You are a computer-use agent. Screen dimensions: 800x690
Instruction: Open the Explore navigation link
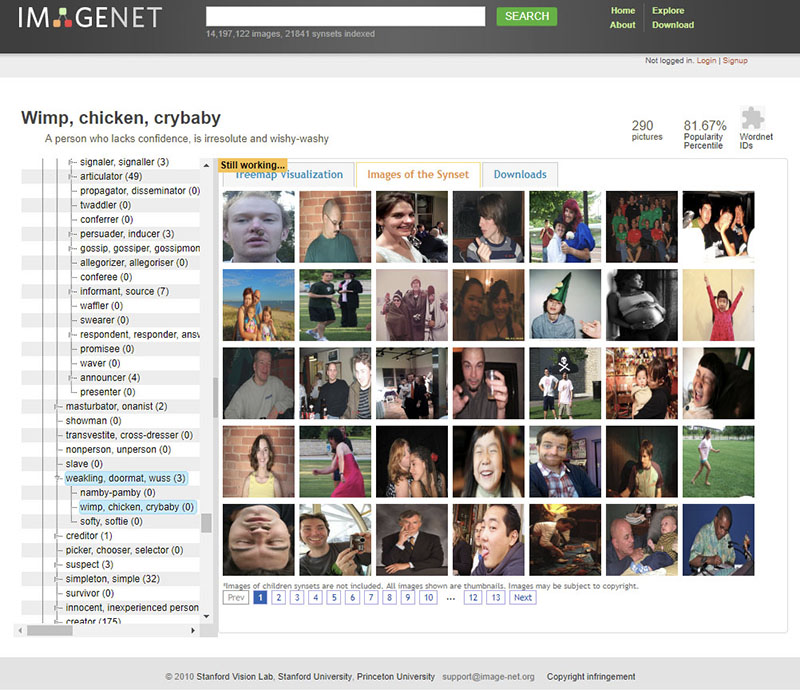point(668,10)
